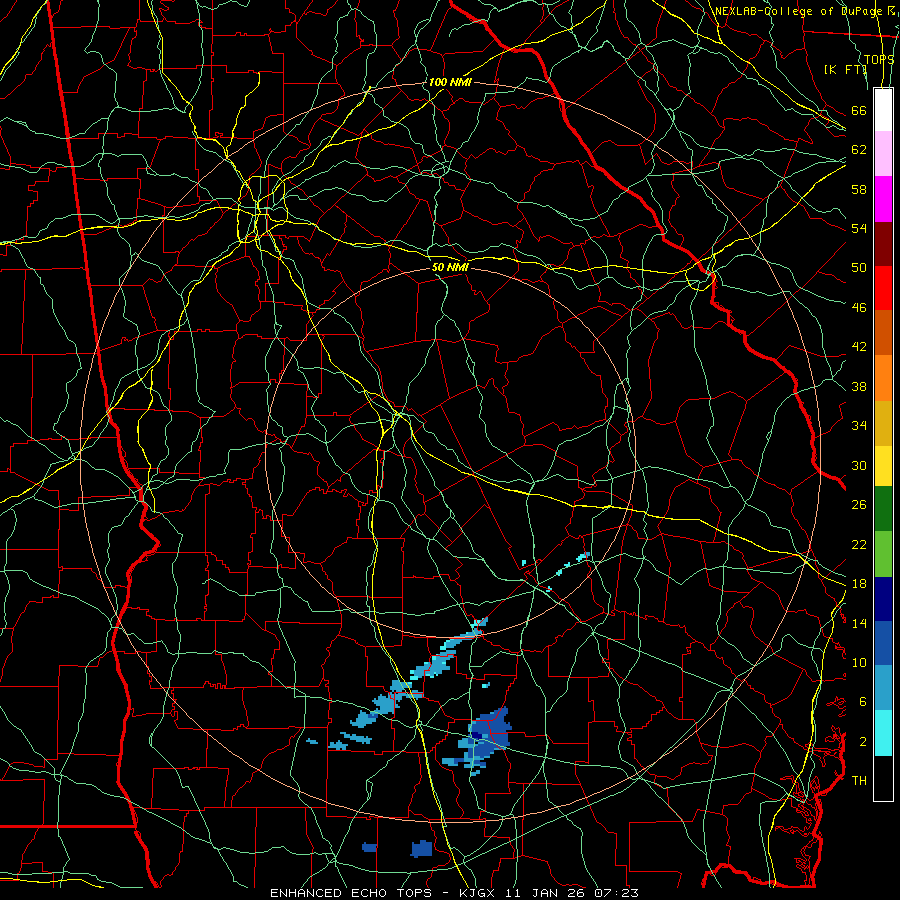Screen dimensions: 900x900
Task: Click the legend value '10'
Action: point(859,662)
